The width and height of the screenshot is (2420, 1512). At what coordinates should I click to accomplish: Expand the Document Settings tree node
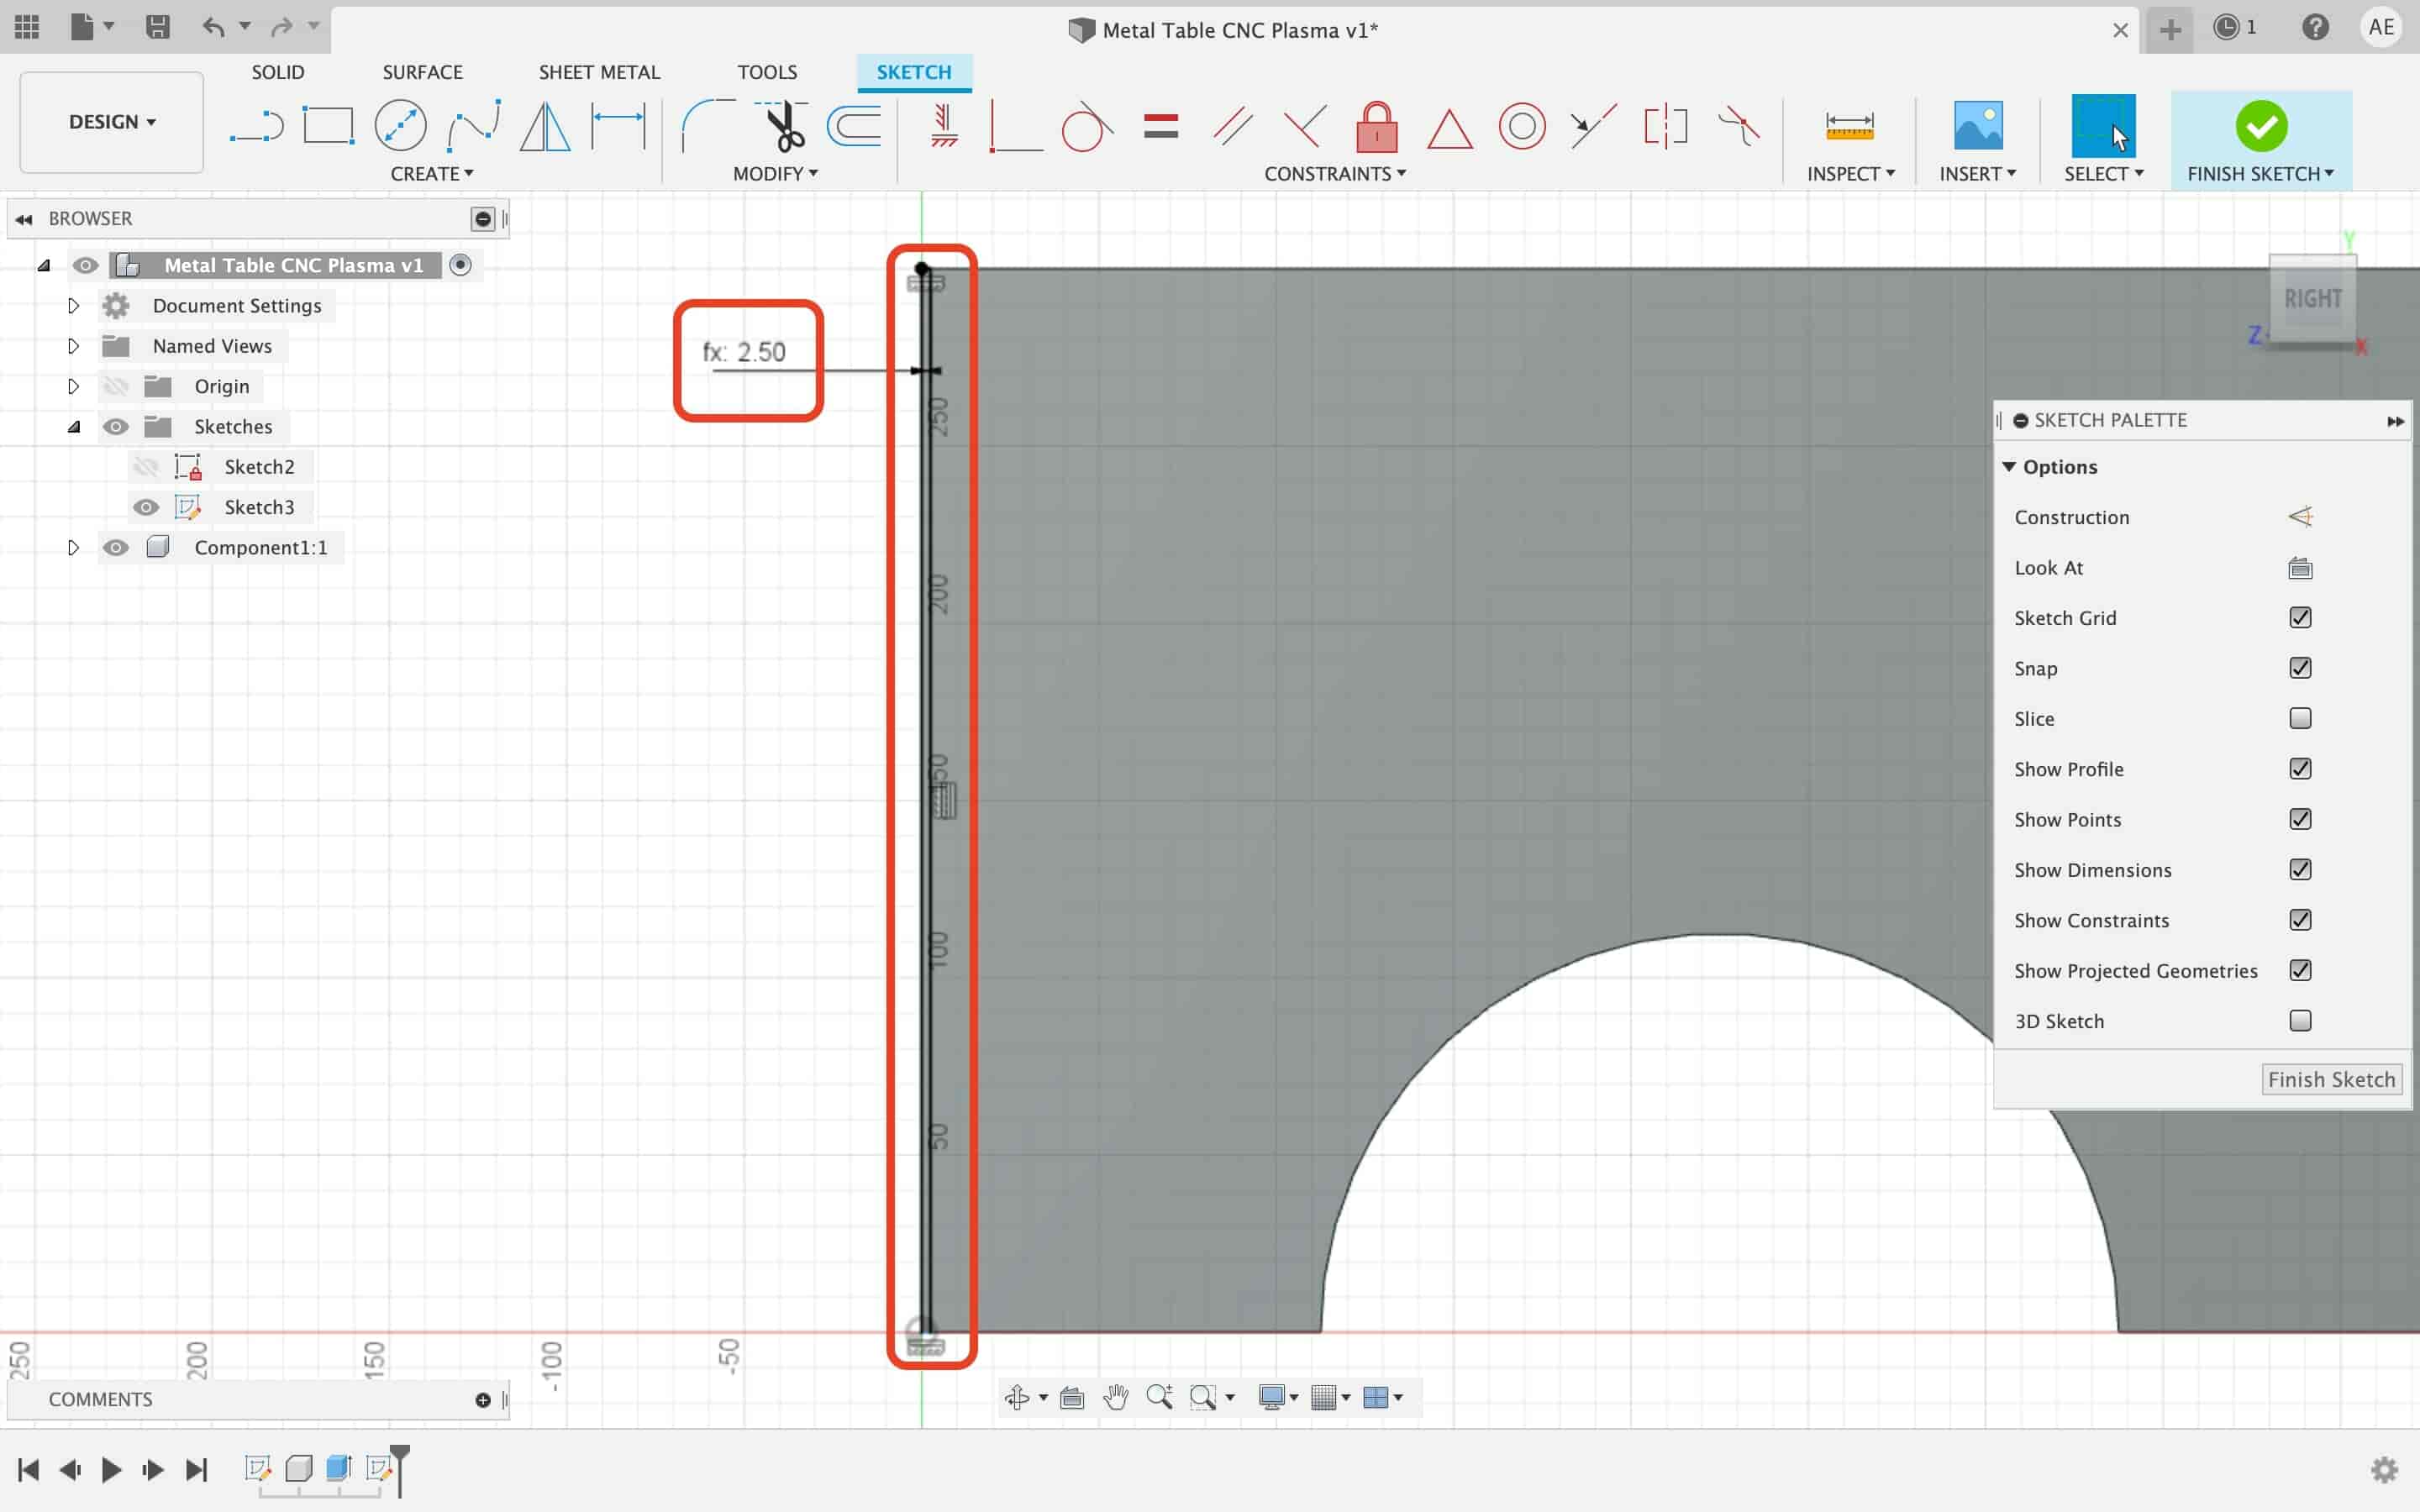pos(73,306)
